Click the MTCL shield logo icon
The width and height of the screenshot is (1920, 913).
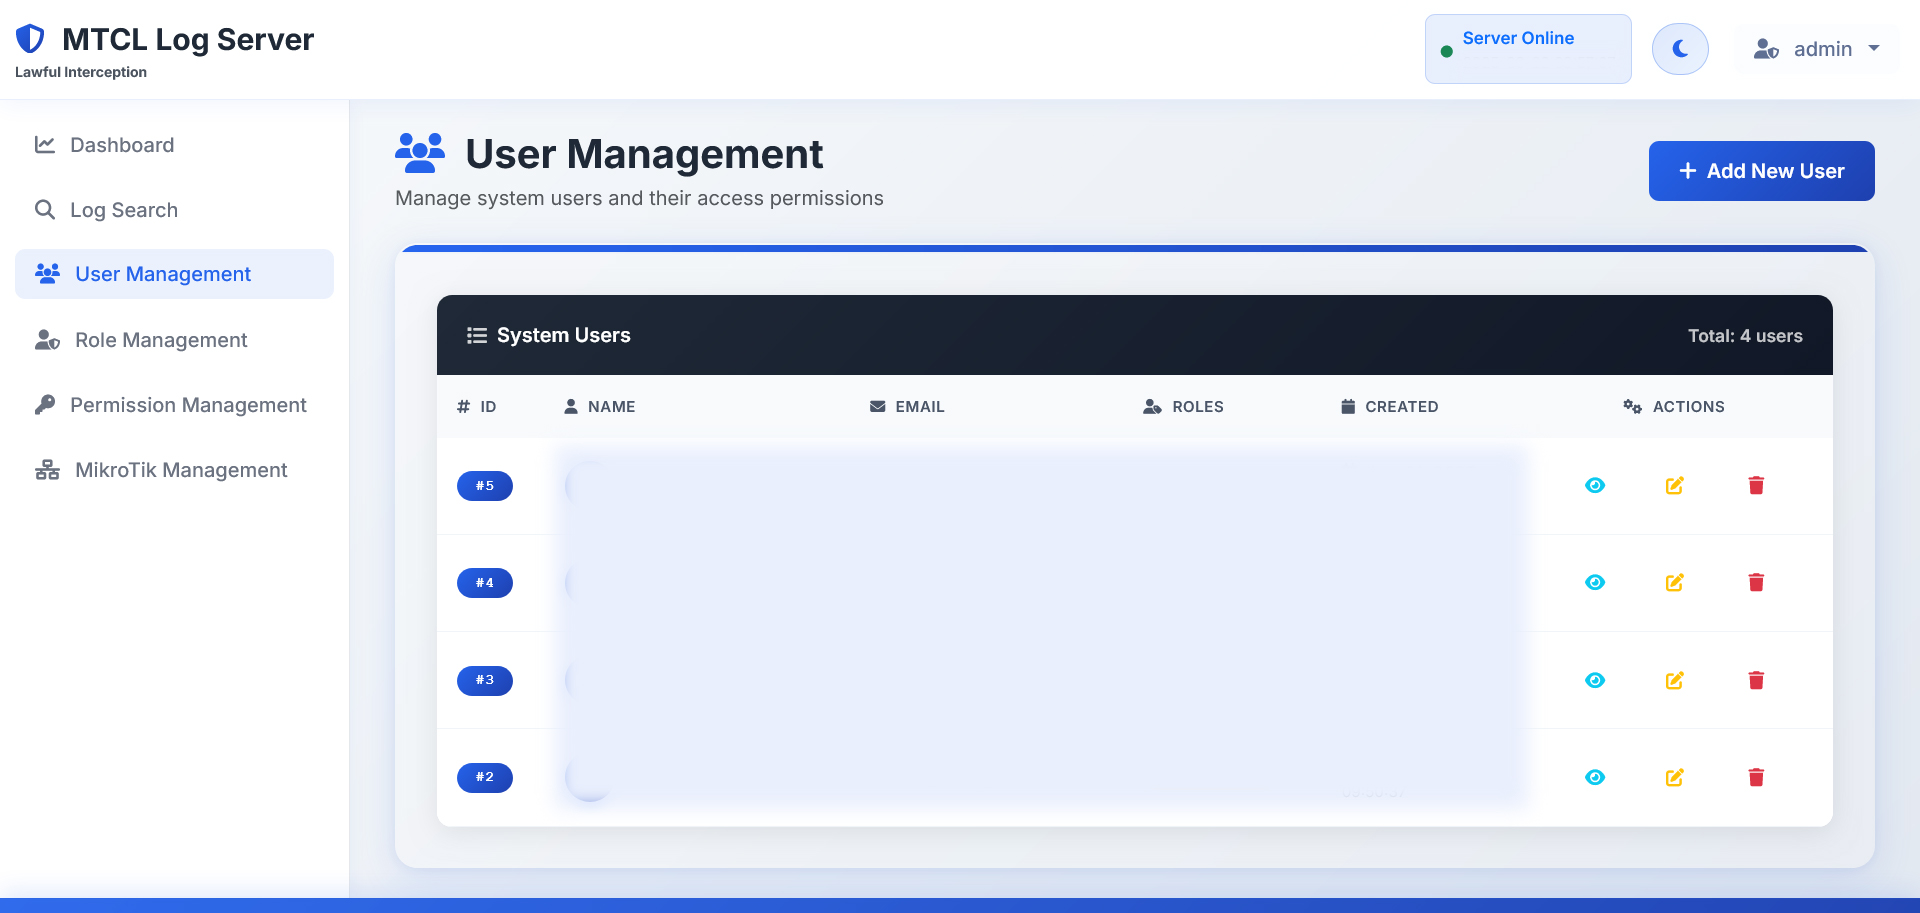coord(31,39)
